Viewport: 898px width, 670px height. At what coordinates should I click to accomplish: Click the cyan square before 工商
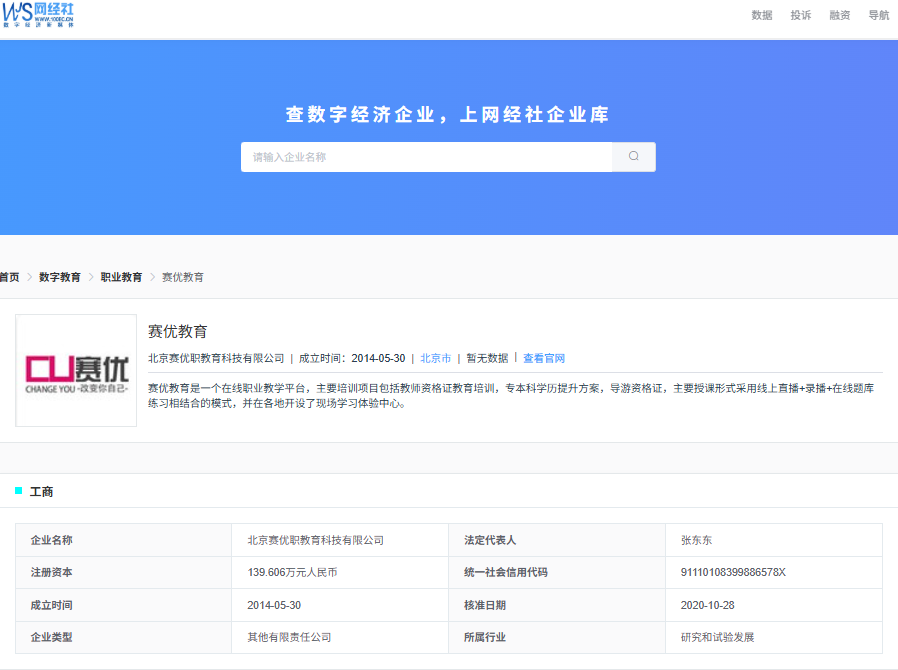coord(18,491)
